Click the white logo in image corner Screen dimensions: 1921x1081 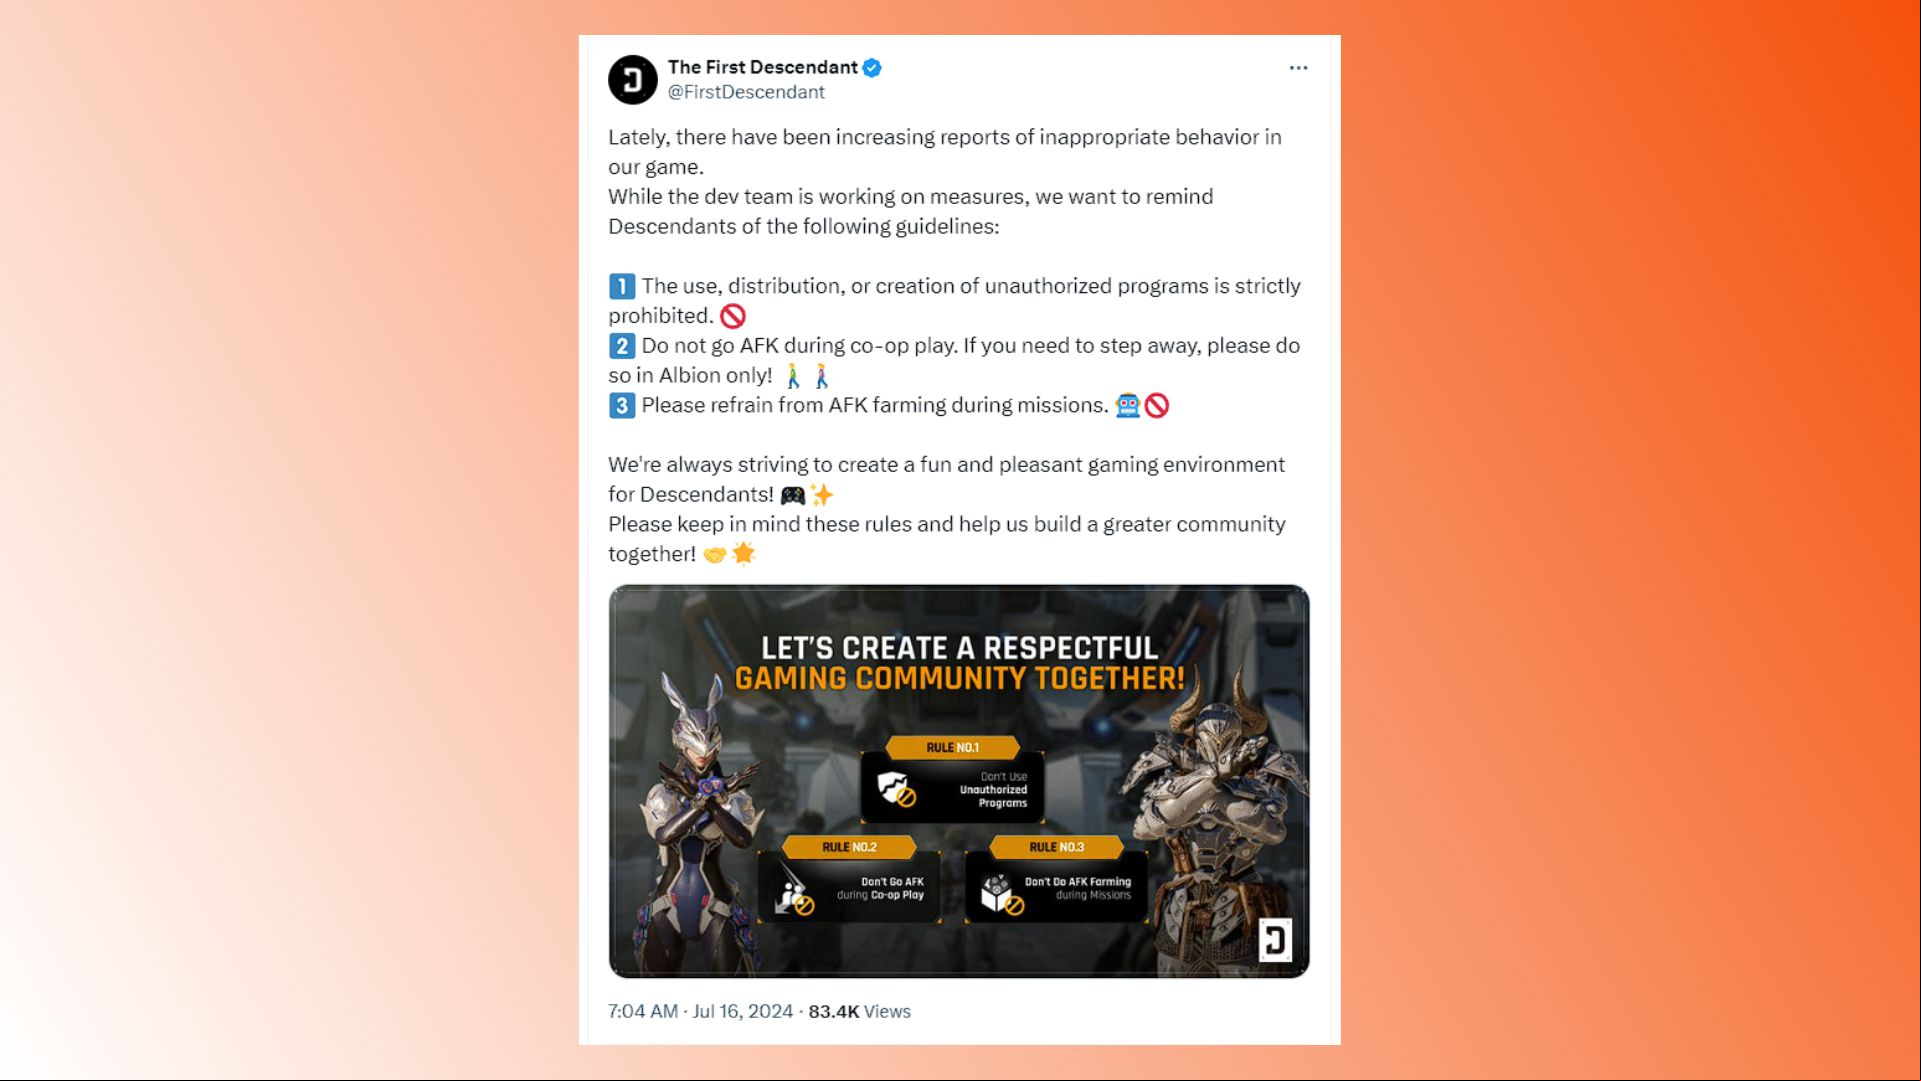pyautogui.click(x=1275, y=940)
